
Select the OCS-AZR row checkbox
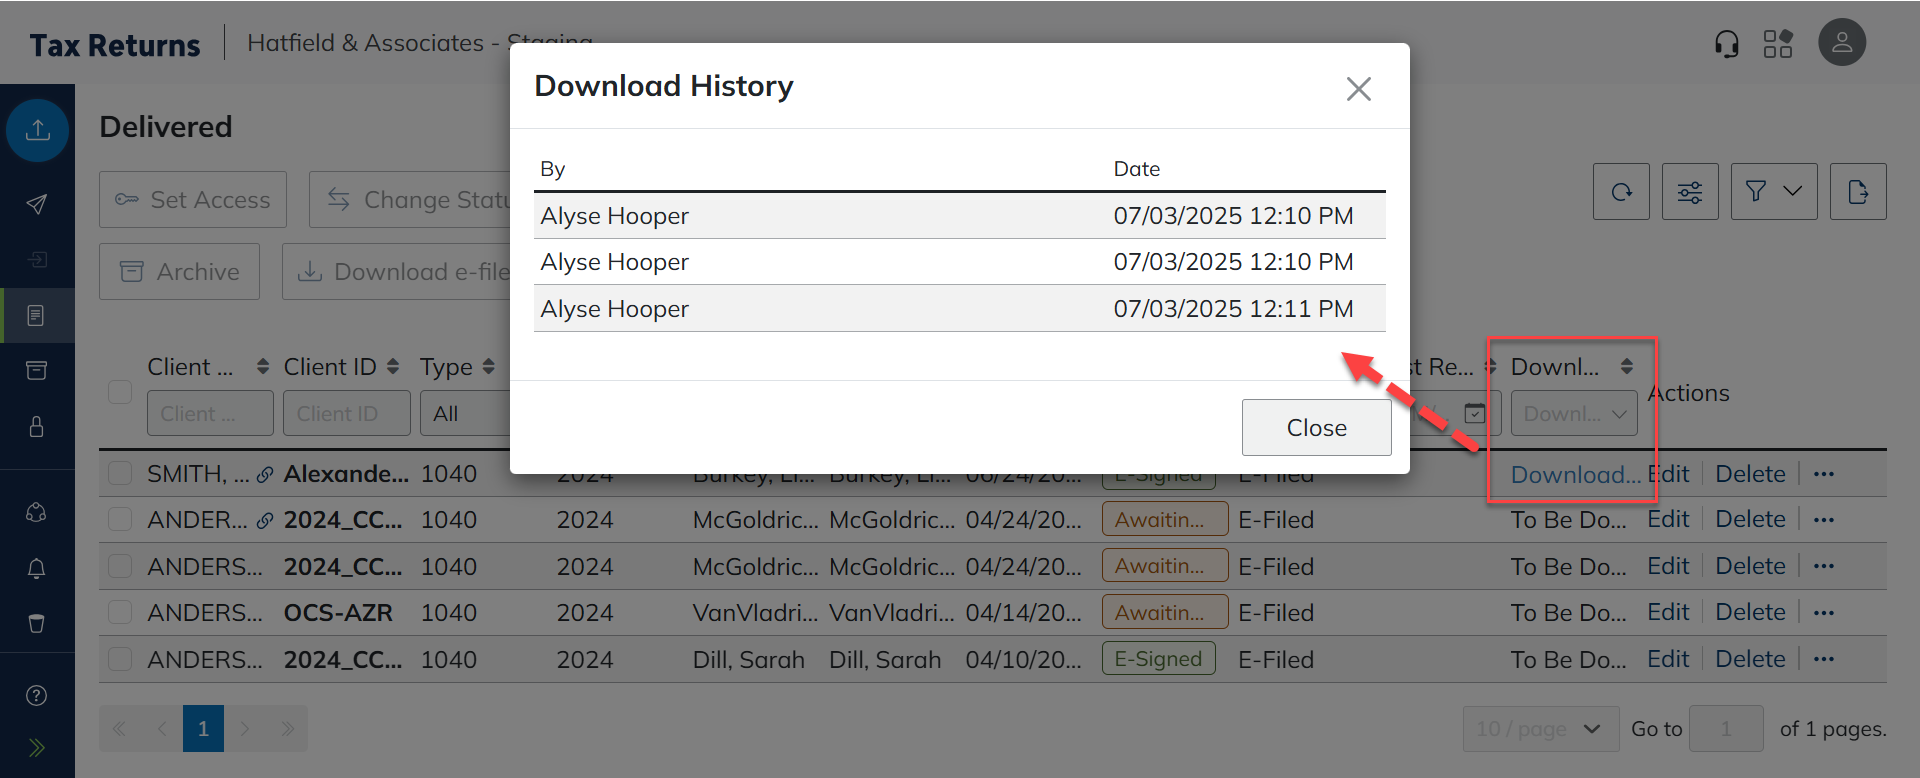[x=120, y=613]
